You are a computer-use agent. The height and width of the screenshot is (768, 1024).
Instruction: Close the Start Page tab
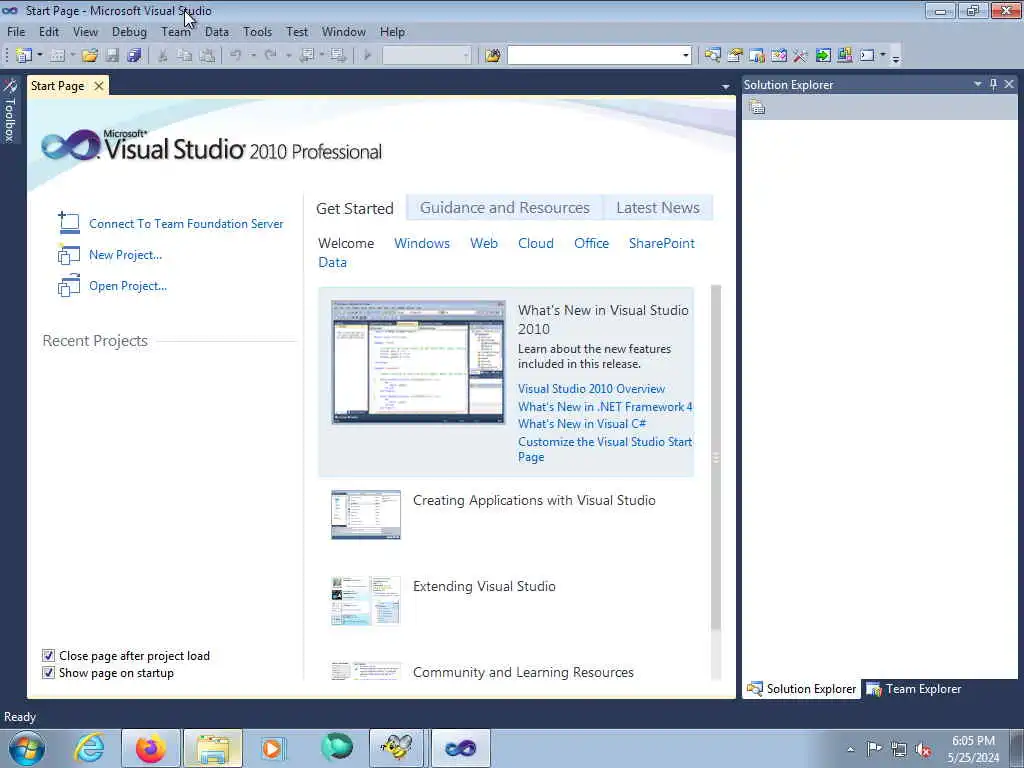[99, 86]
